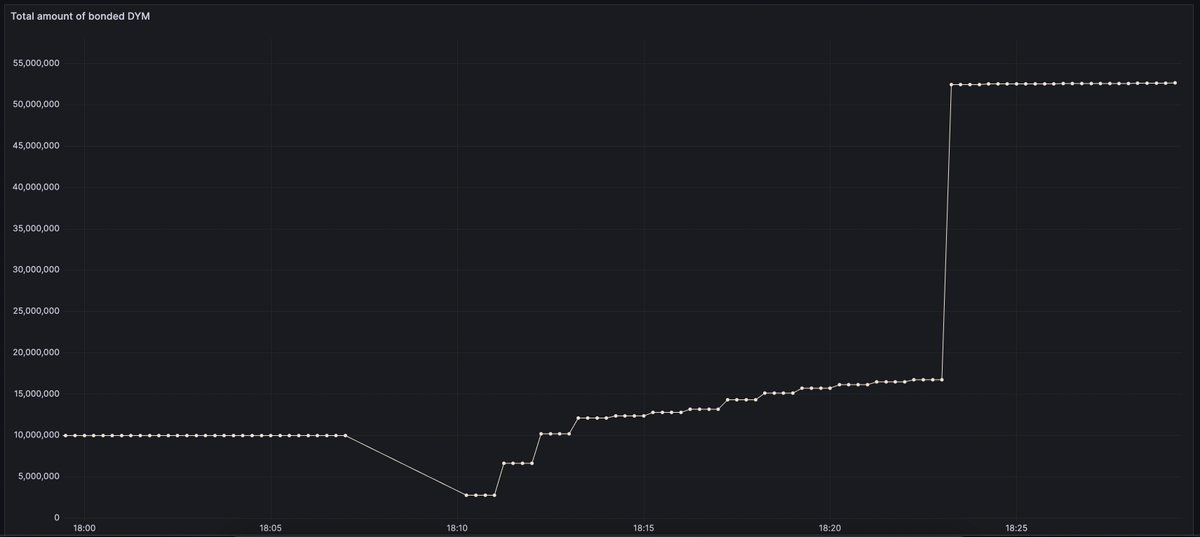Viewport: 1200px width, 537px height.
Task: Select the first low data point after the drop
Action: coord(467,495)
